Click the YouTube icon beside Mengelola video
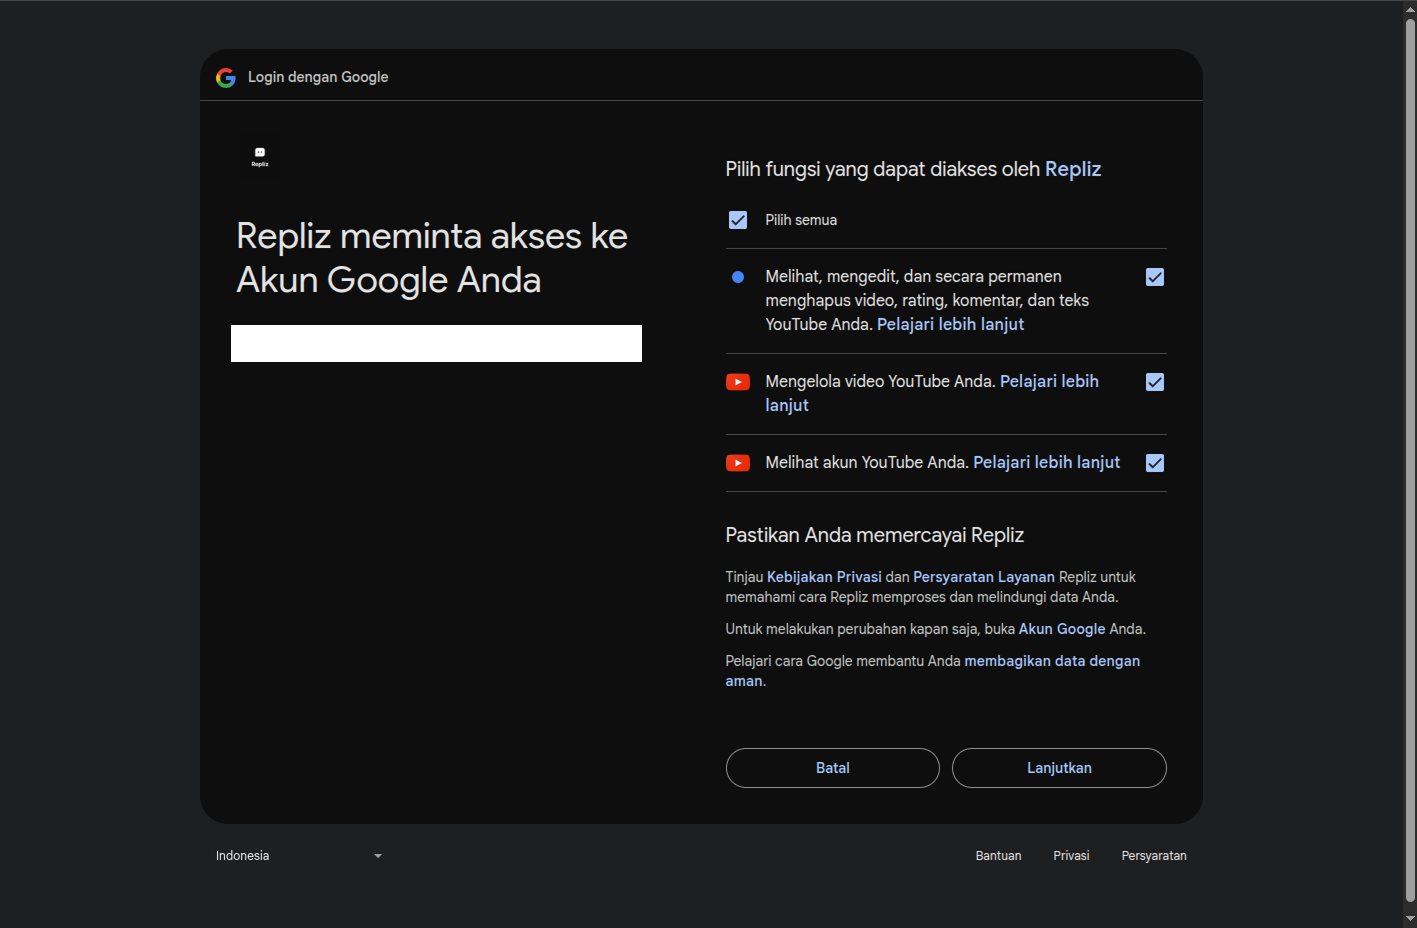The image size is (1417, 928). coord(738,382)
